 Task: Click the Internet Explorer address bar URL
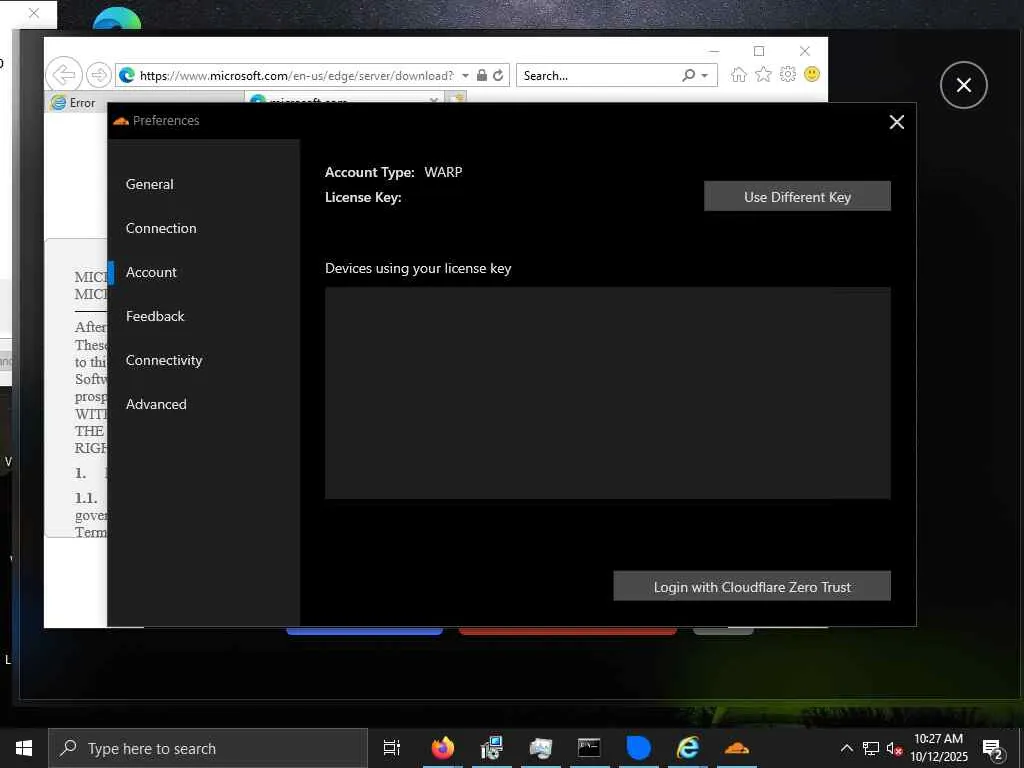point(296,76)
